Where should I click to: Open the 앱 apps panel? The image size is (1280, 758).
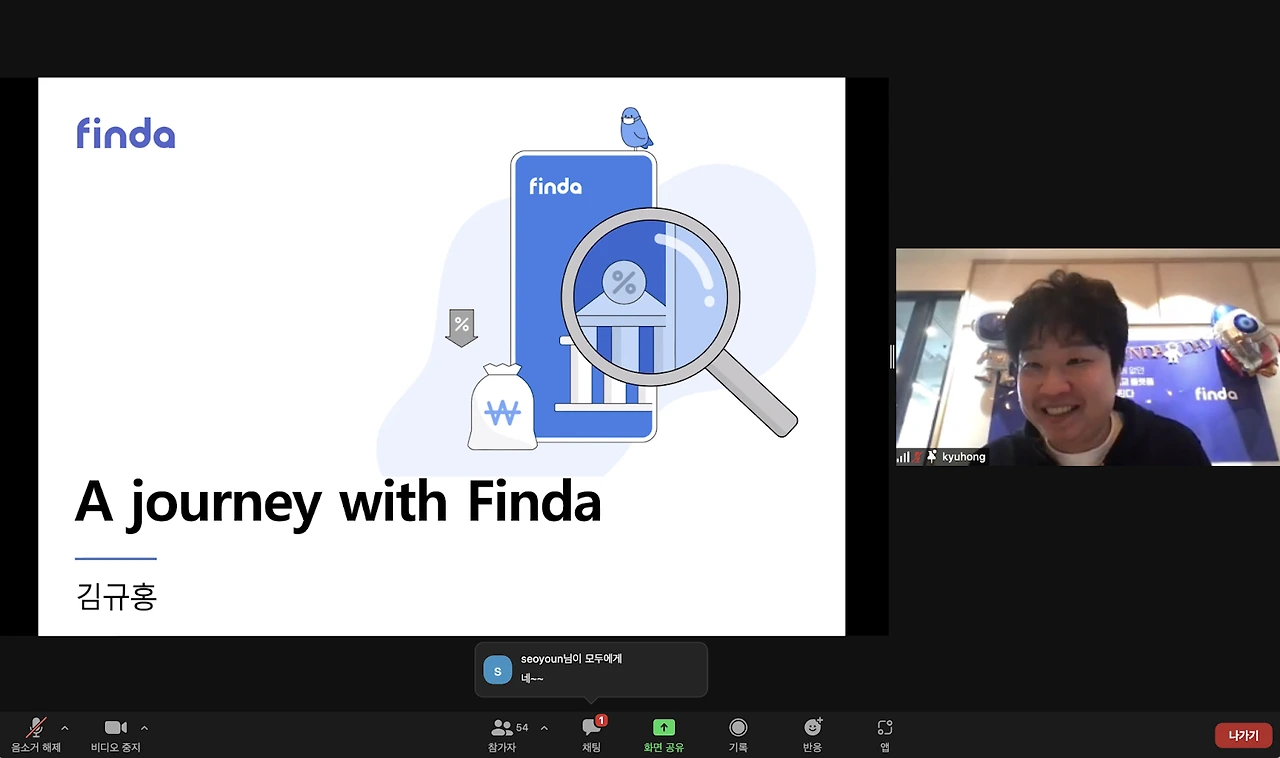coord(885,735)
